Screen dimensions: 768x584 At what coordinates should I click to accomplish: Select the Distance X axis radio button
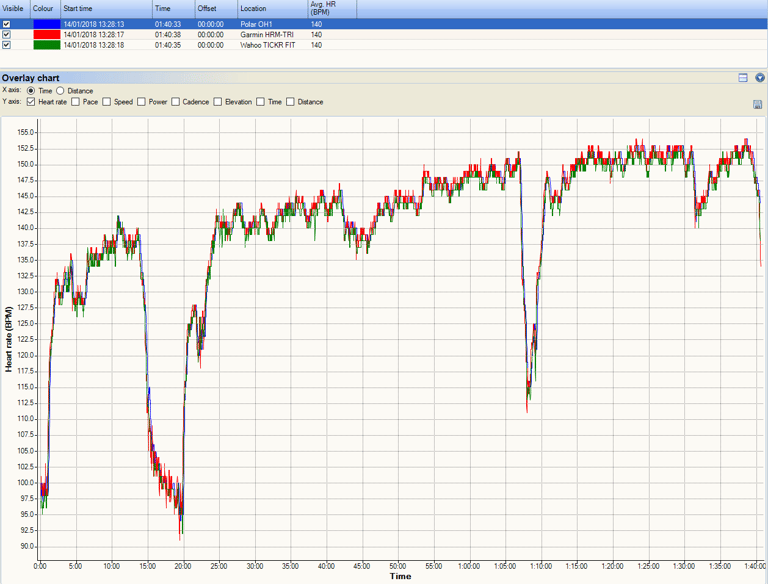(x=60, y=91)
